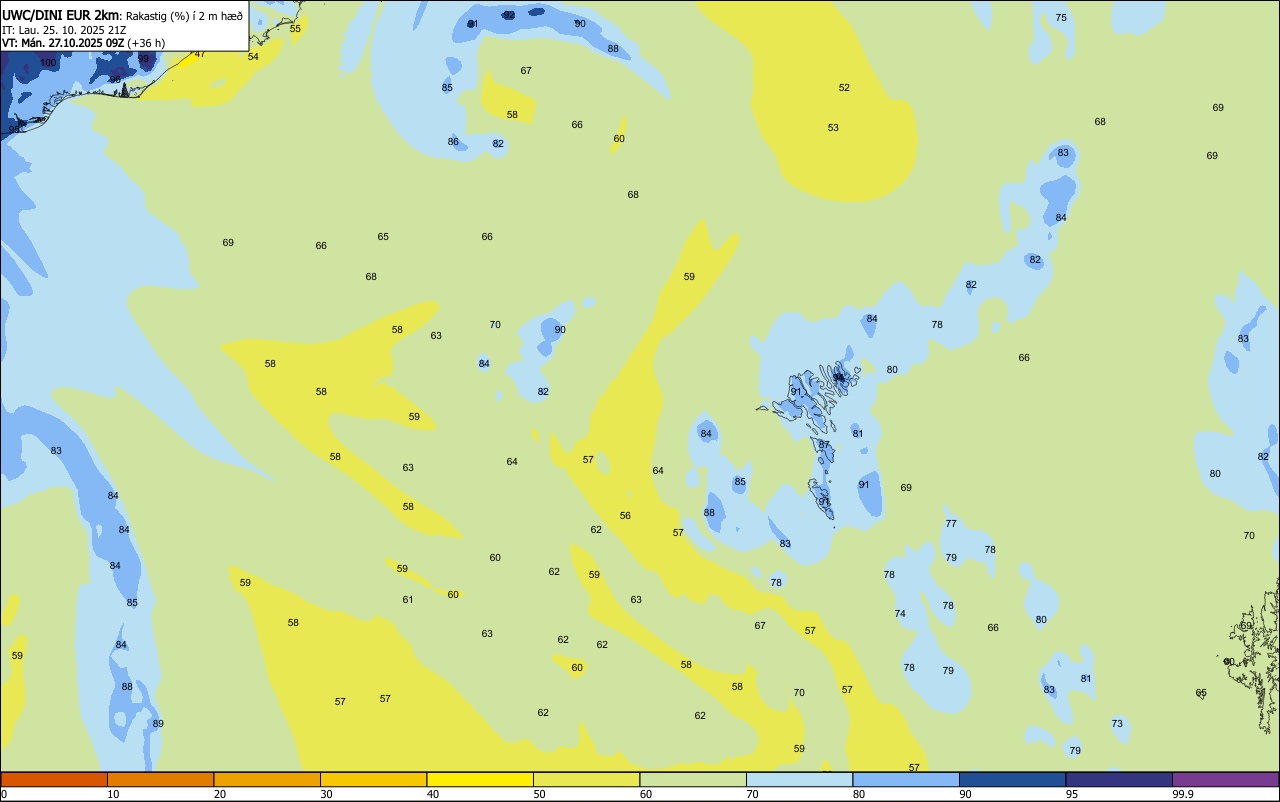This screenshot has height=802, width=1280.
Task: Choose the golden 30–40 legend swatch
Action: coord(373,779)
